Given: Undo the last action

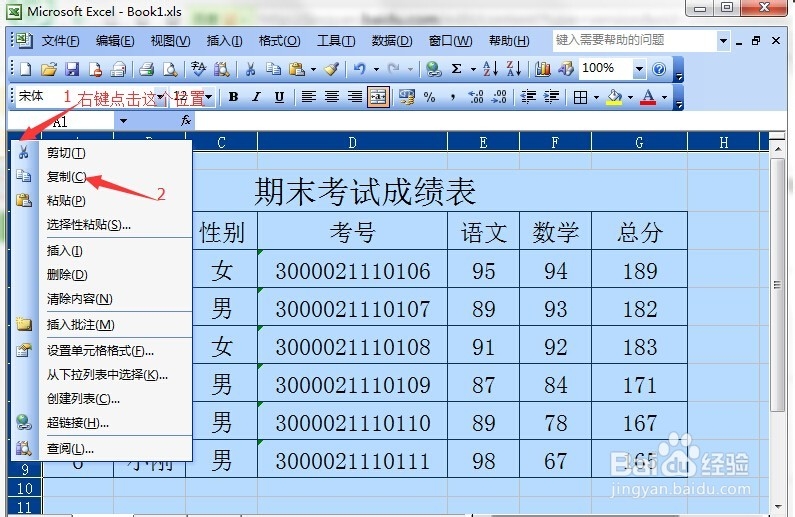Looking at the screenshot, I should 360,69.
